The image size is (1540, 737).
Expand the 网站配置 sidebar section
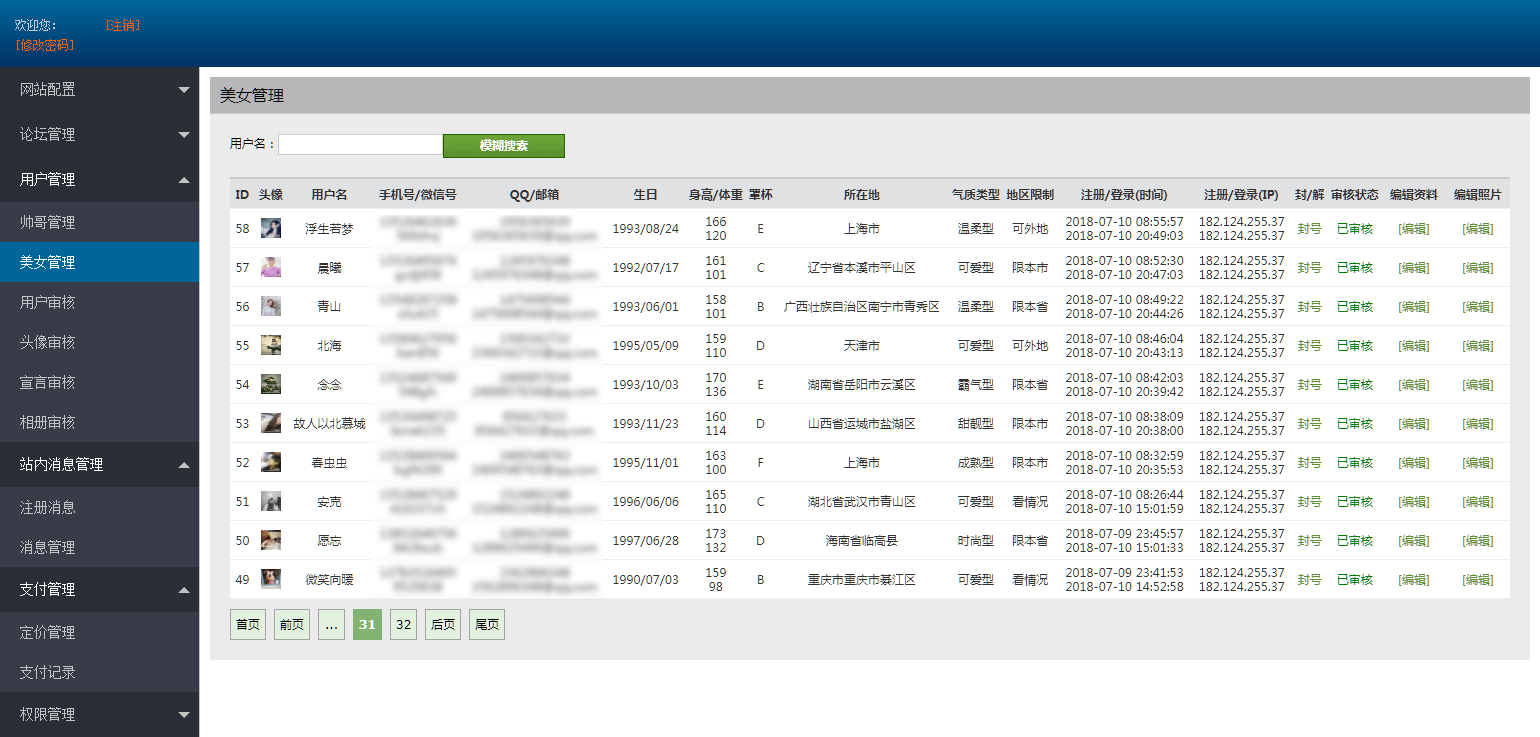99,89
